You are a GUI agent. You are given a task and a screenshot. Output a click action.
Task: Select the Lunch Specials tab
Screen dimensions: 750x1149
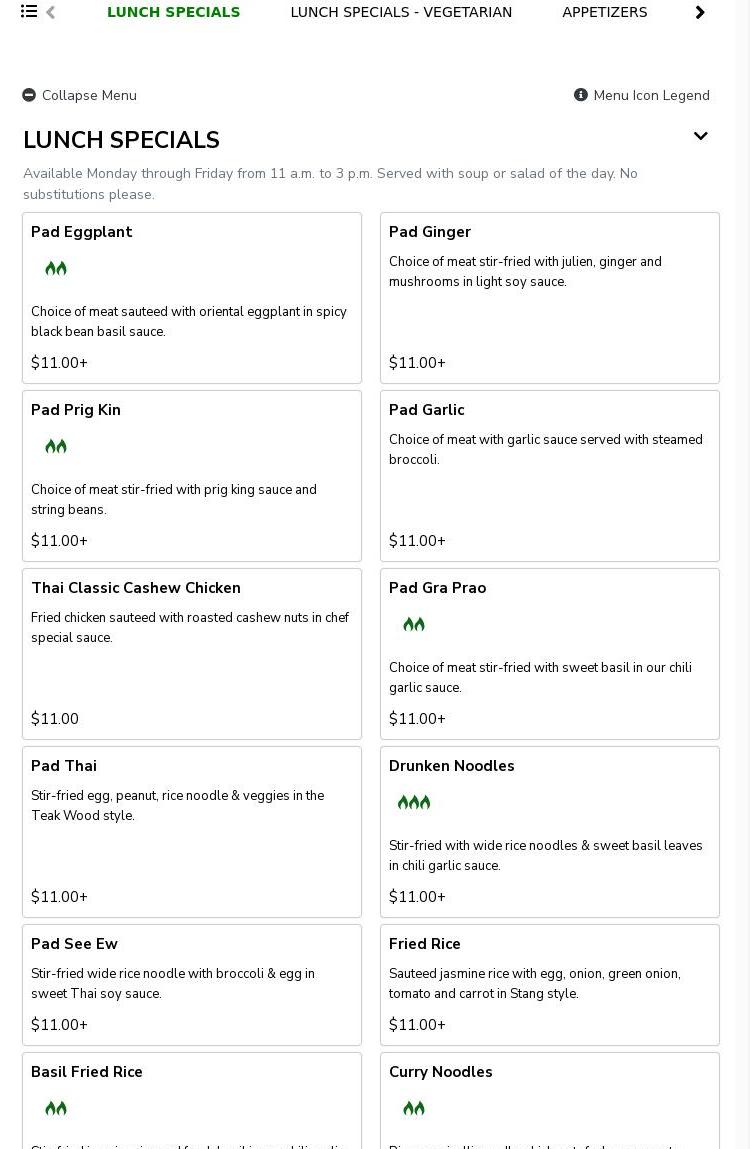click(174, 12)
